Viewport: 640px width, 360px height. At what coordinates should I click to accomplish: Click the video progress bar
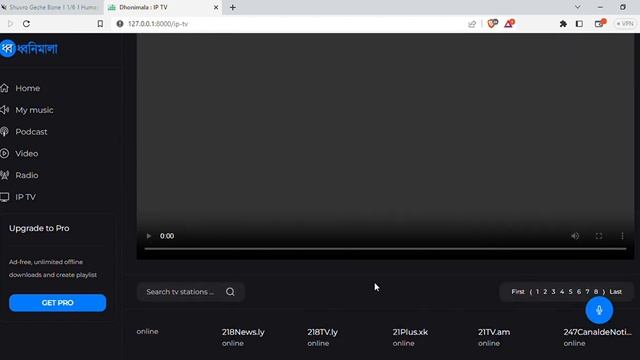(x=385, y=248)
